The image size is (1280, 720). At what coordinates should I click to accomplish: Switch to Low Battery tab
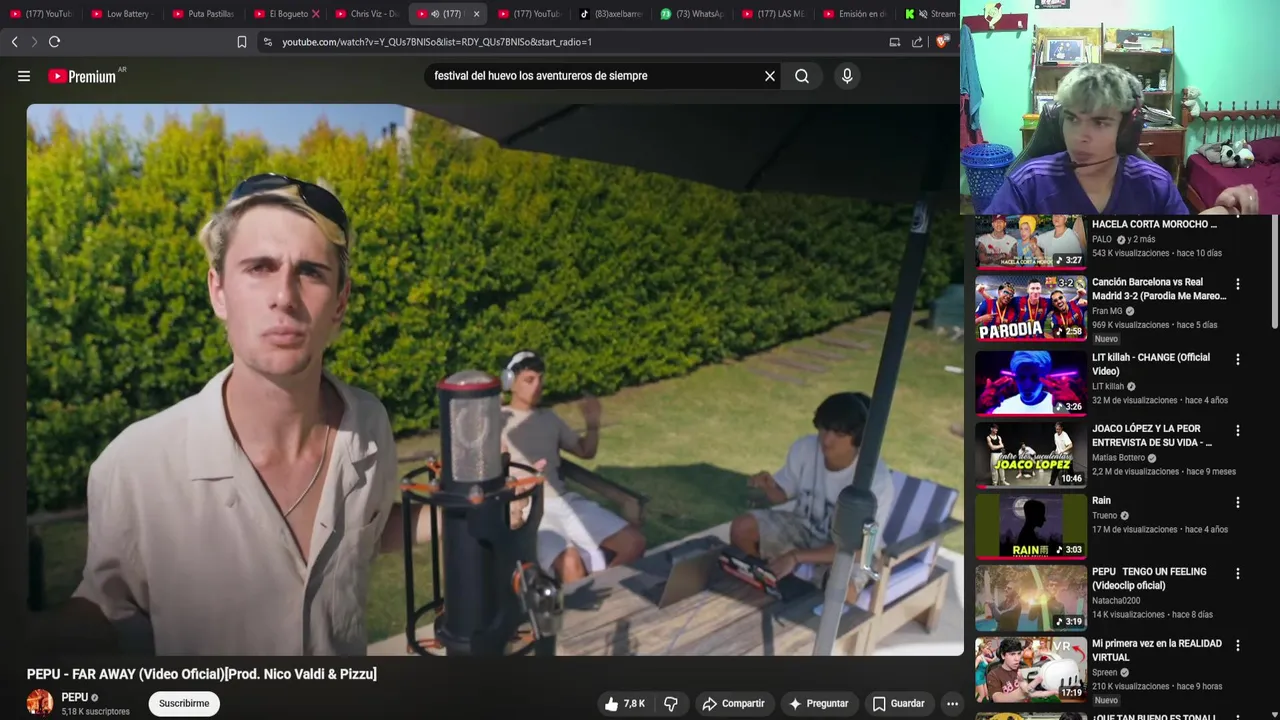click(x=122, y=14)
